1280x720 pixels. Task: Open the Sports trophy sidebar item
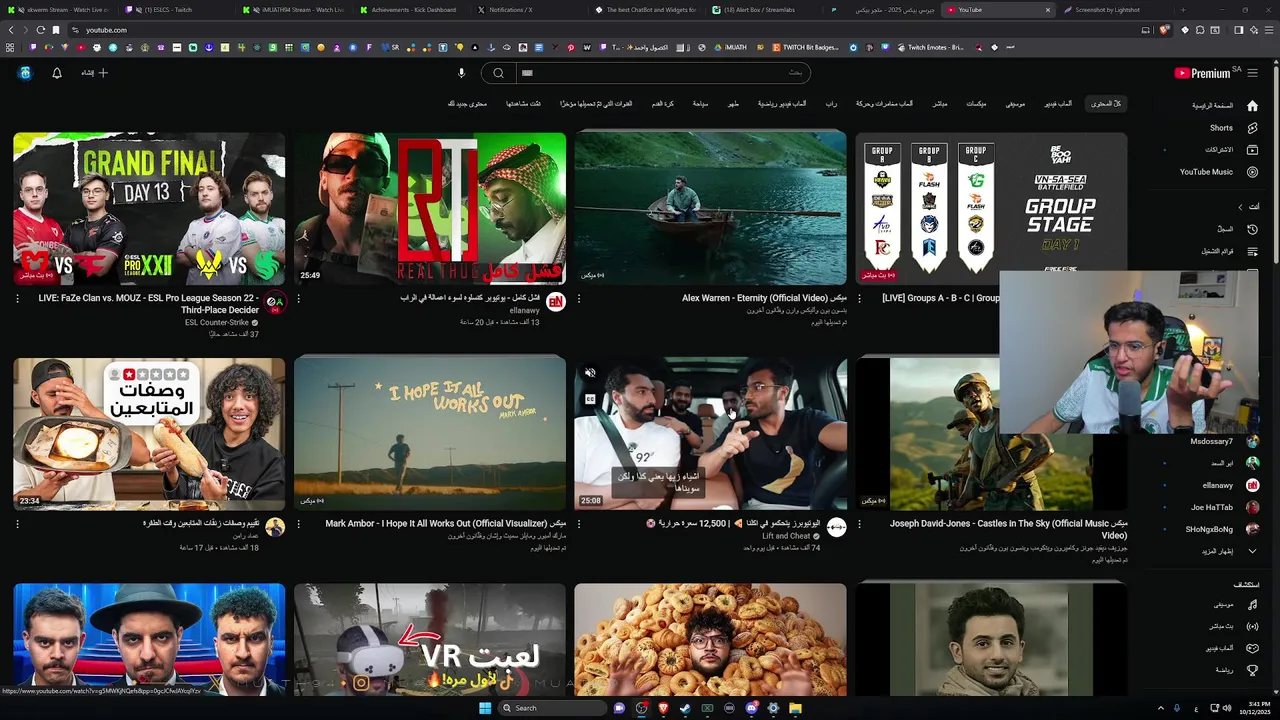1252,670
